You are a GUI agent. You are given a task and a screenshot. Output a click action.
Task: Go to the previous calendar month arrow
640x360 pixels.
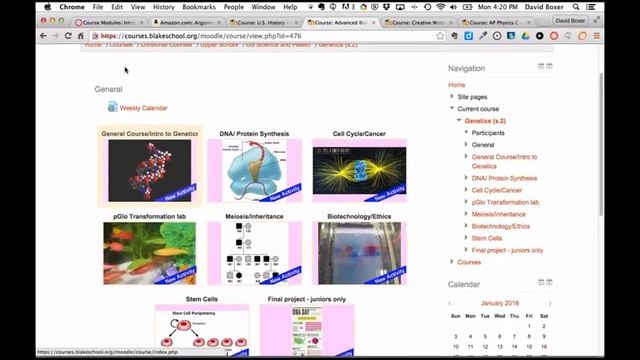[x=450, y=303]
